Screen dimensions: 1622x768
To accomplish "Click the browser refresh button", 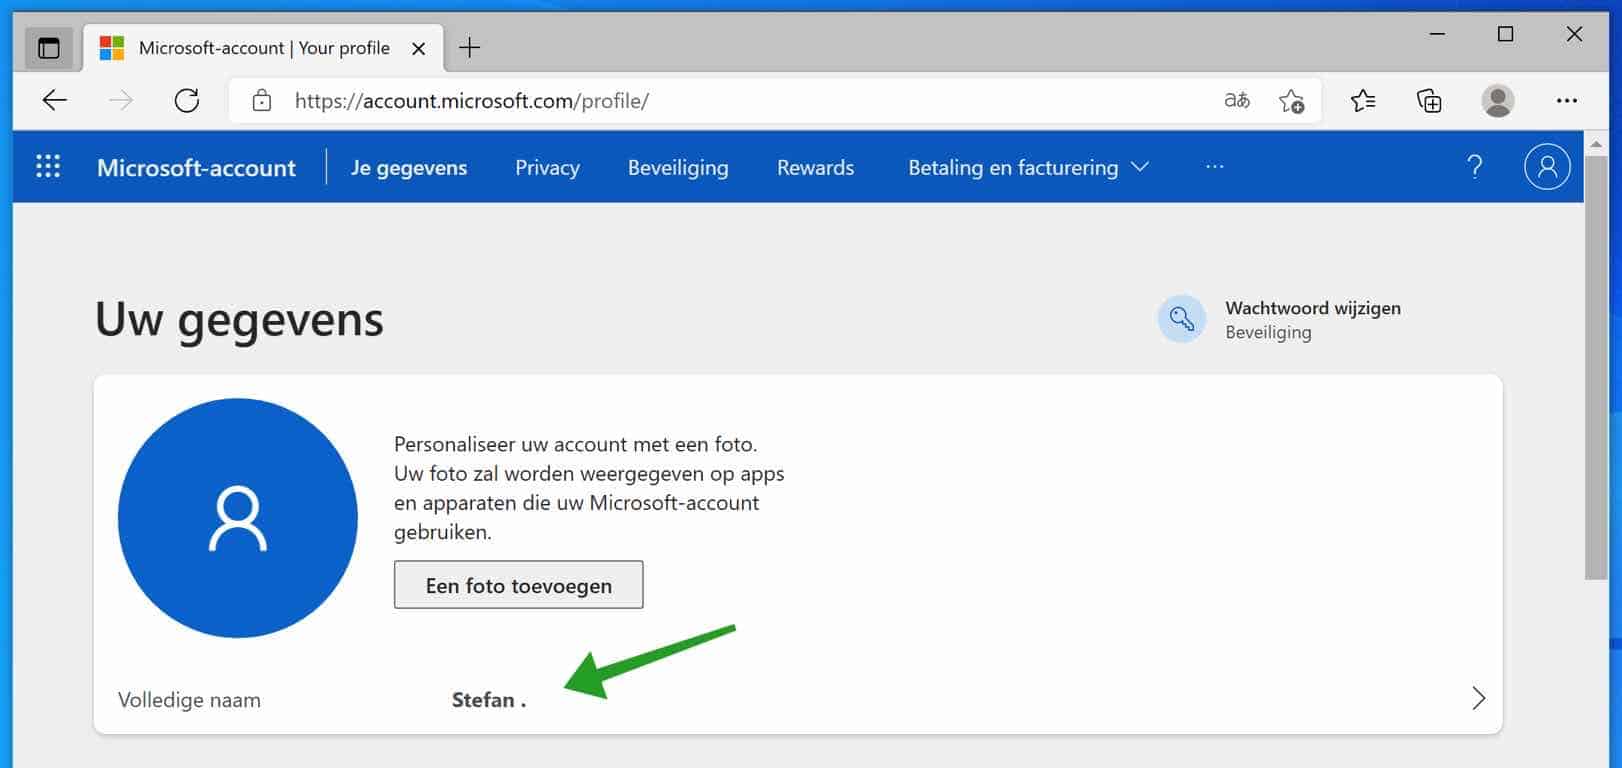I will click(187, 100).
